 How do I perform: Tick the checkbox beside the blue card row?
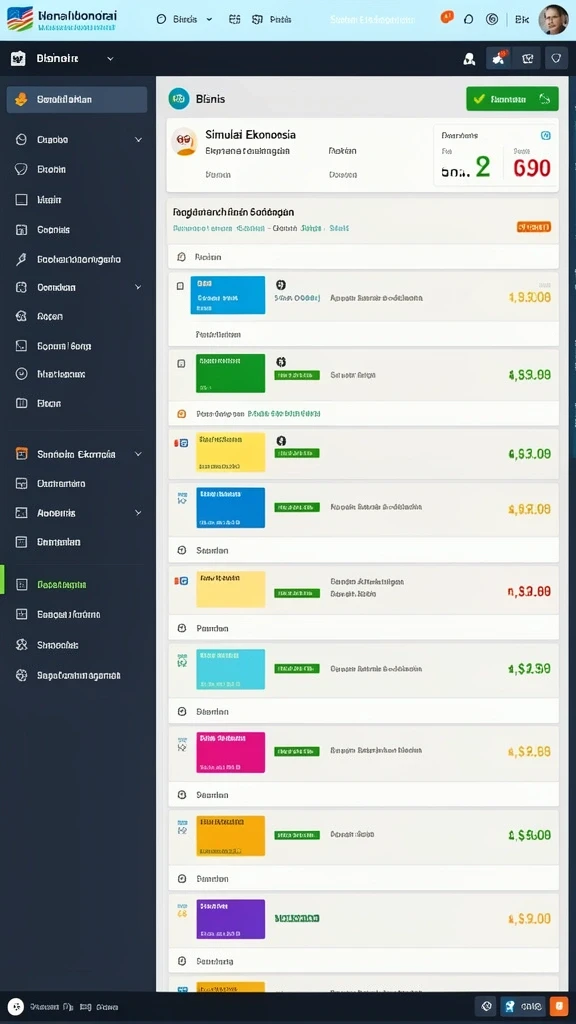click(180, 286)
